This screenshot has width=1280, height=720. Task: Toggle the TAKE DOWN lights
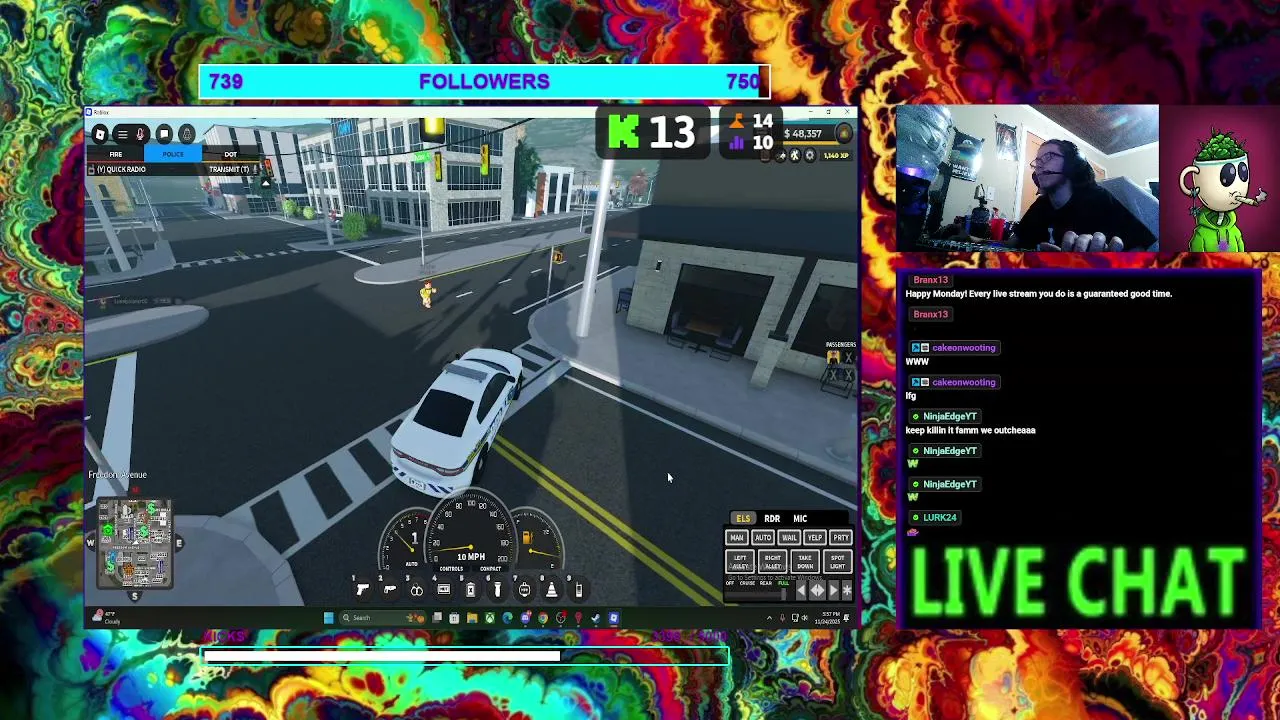(x=805, y=562)
